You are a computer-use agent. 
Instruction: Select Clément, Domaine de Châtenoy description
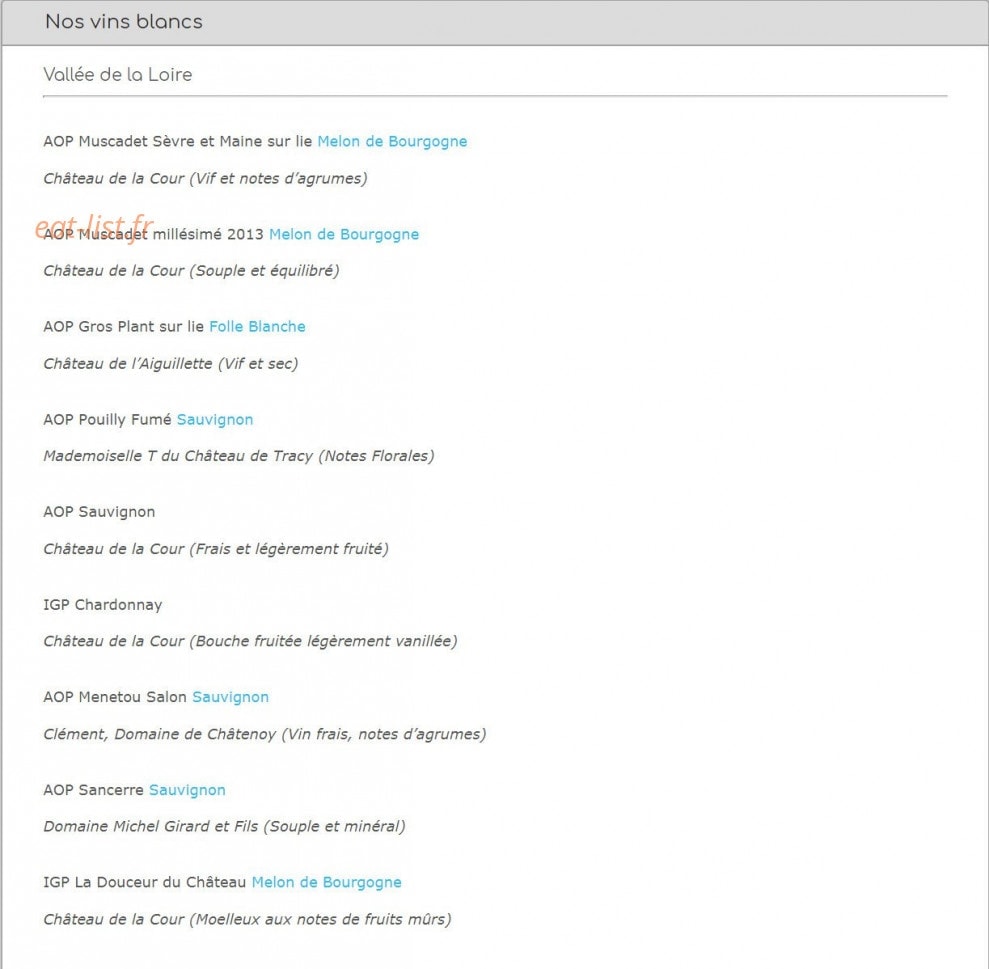point(264,734)
